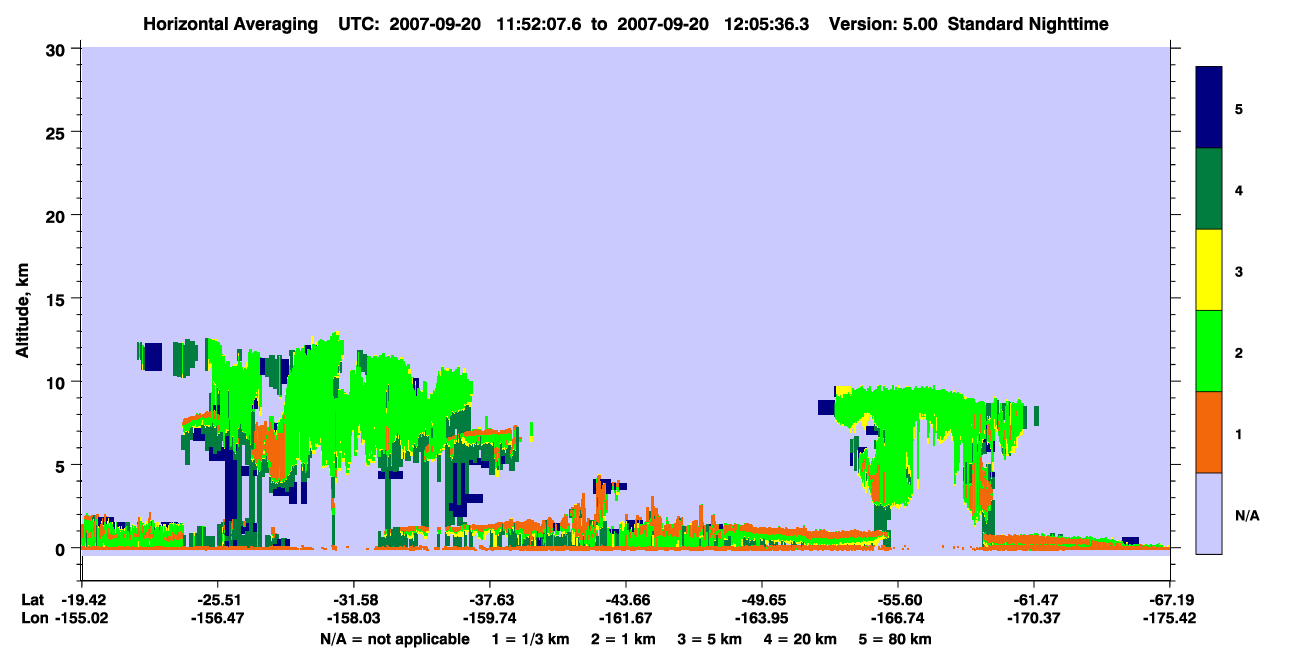Click the '3 = 5 km' legend entry
Image resolution: width=1300 pixels, height=667 pixels.
click(x=709, y=639)
